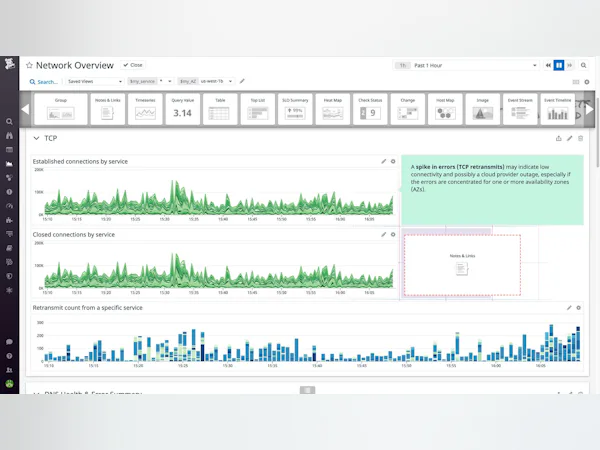The width and height of the screenshot is (600, 450).
Task: Edit the Established connections by service widget
Action: (x=383, y=161)
